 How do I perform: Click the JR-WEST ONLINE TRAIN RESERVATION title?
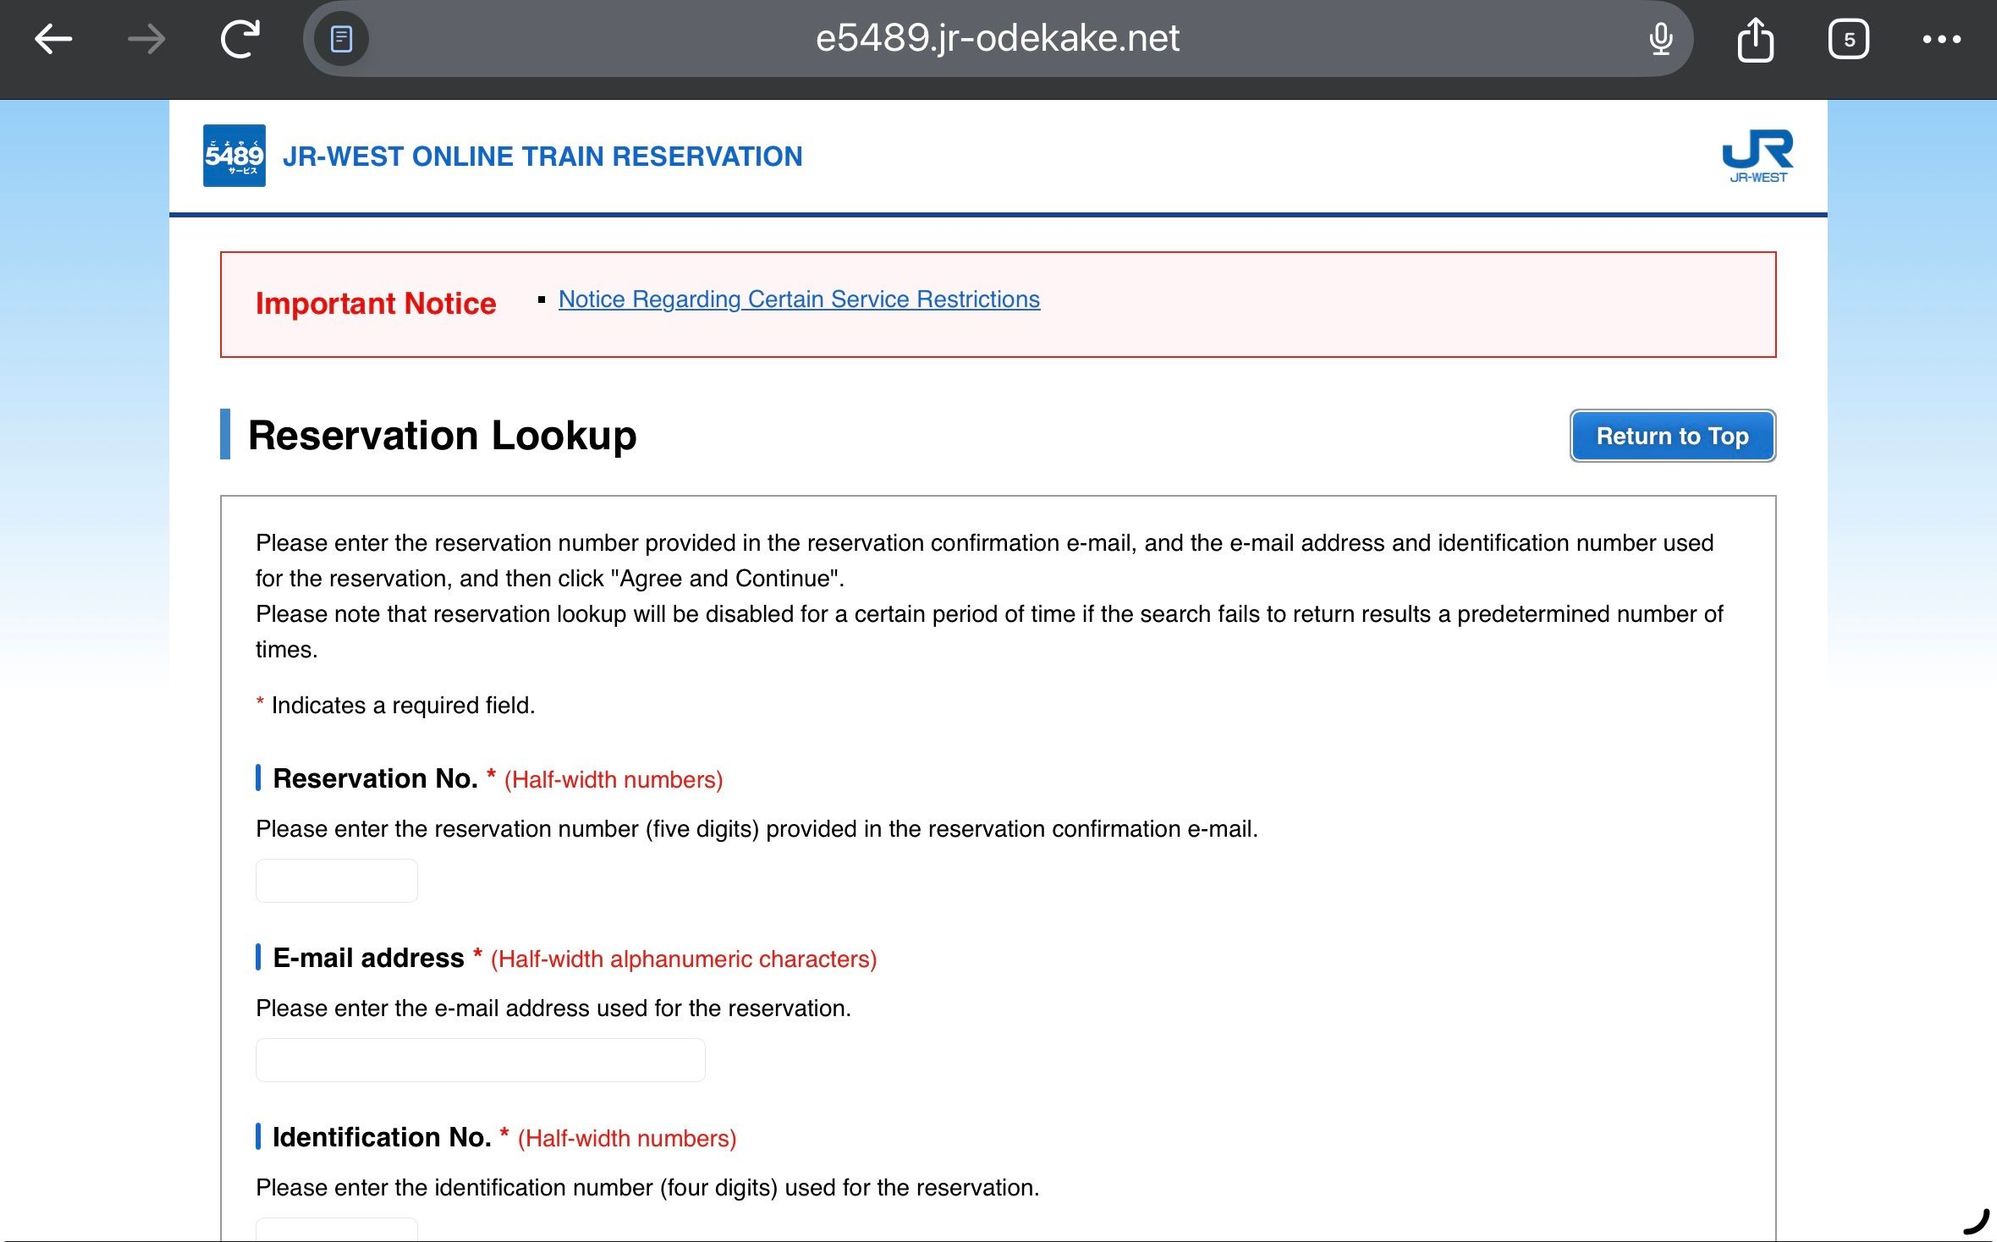[542, 156]
